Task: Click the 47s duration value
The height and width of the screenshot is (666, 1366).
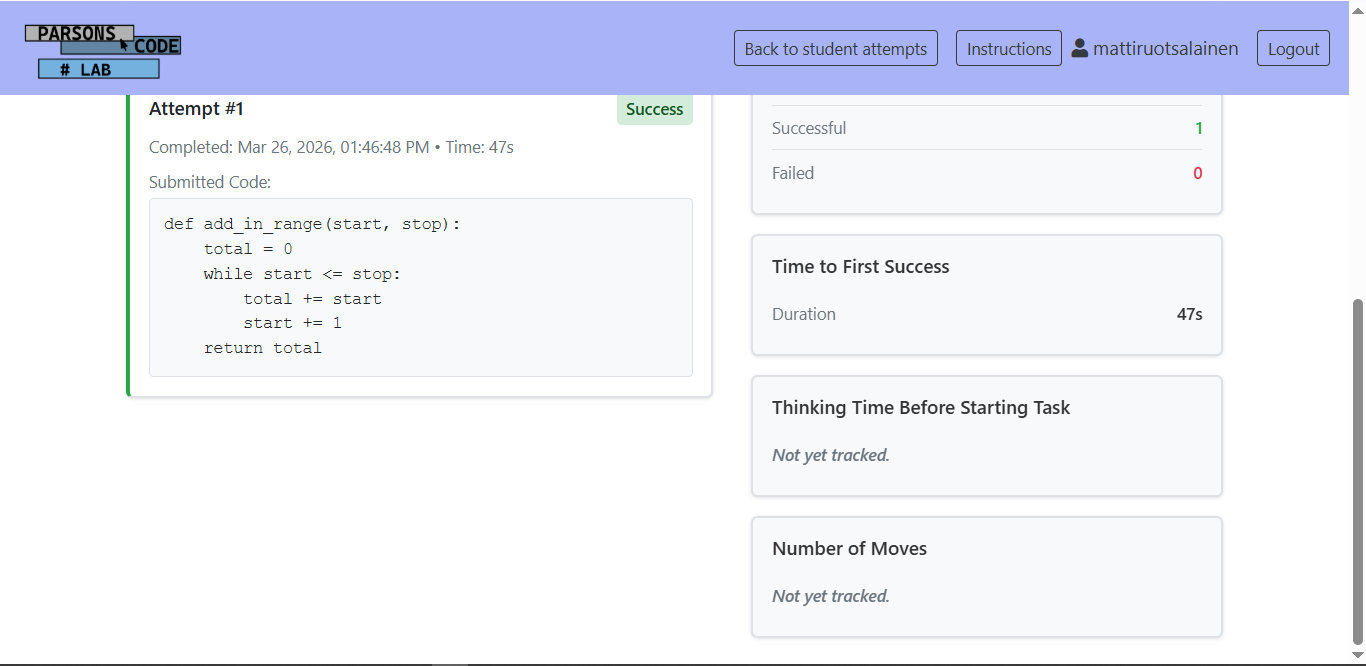Action: (x=1189, y=314)
